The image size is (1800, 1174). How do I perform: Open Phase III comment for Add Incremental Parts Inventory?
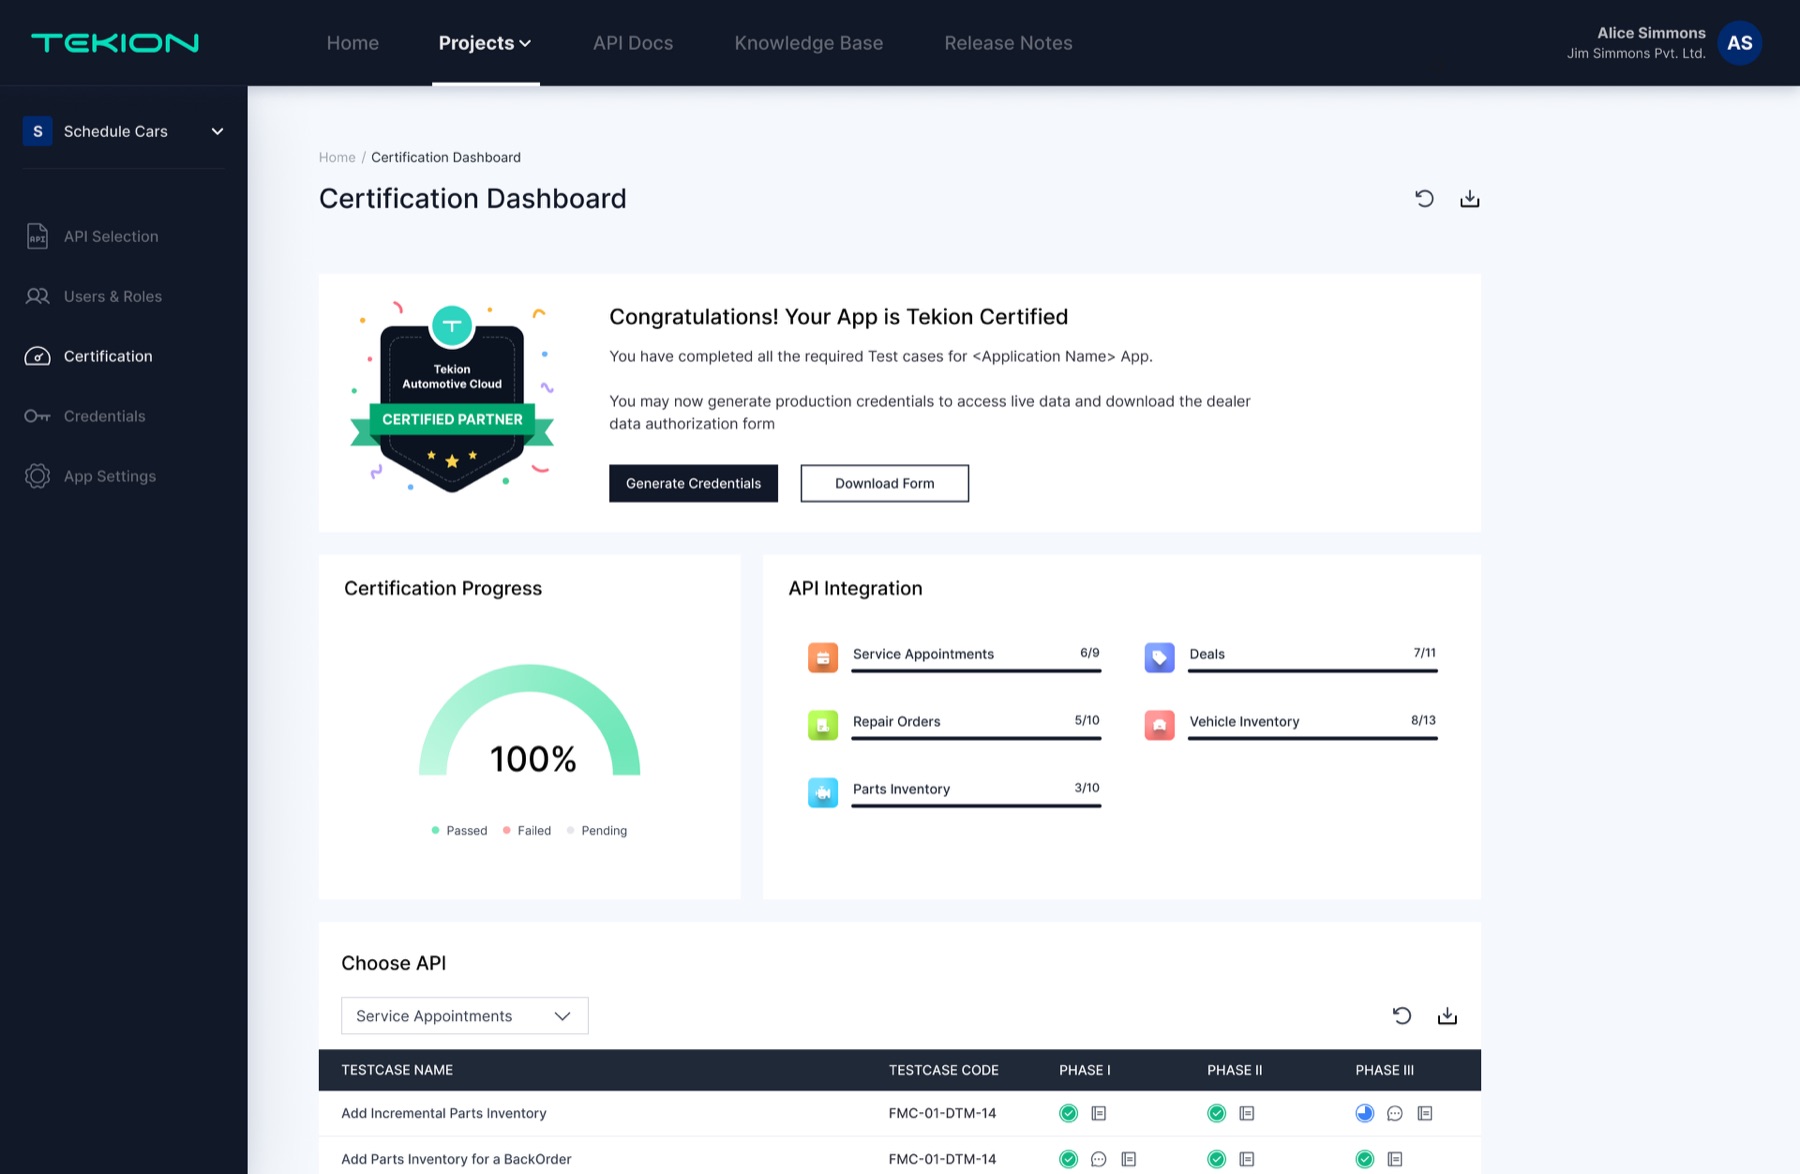pyautogui.click(x=1395, y=1113)
